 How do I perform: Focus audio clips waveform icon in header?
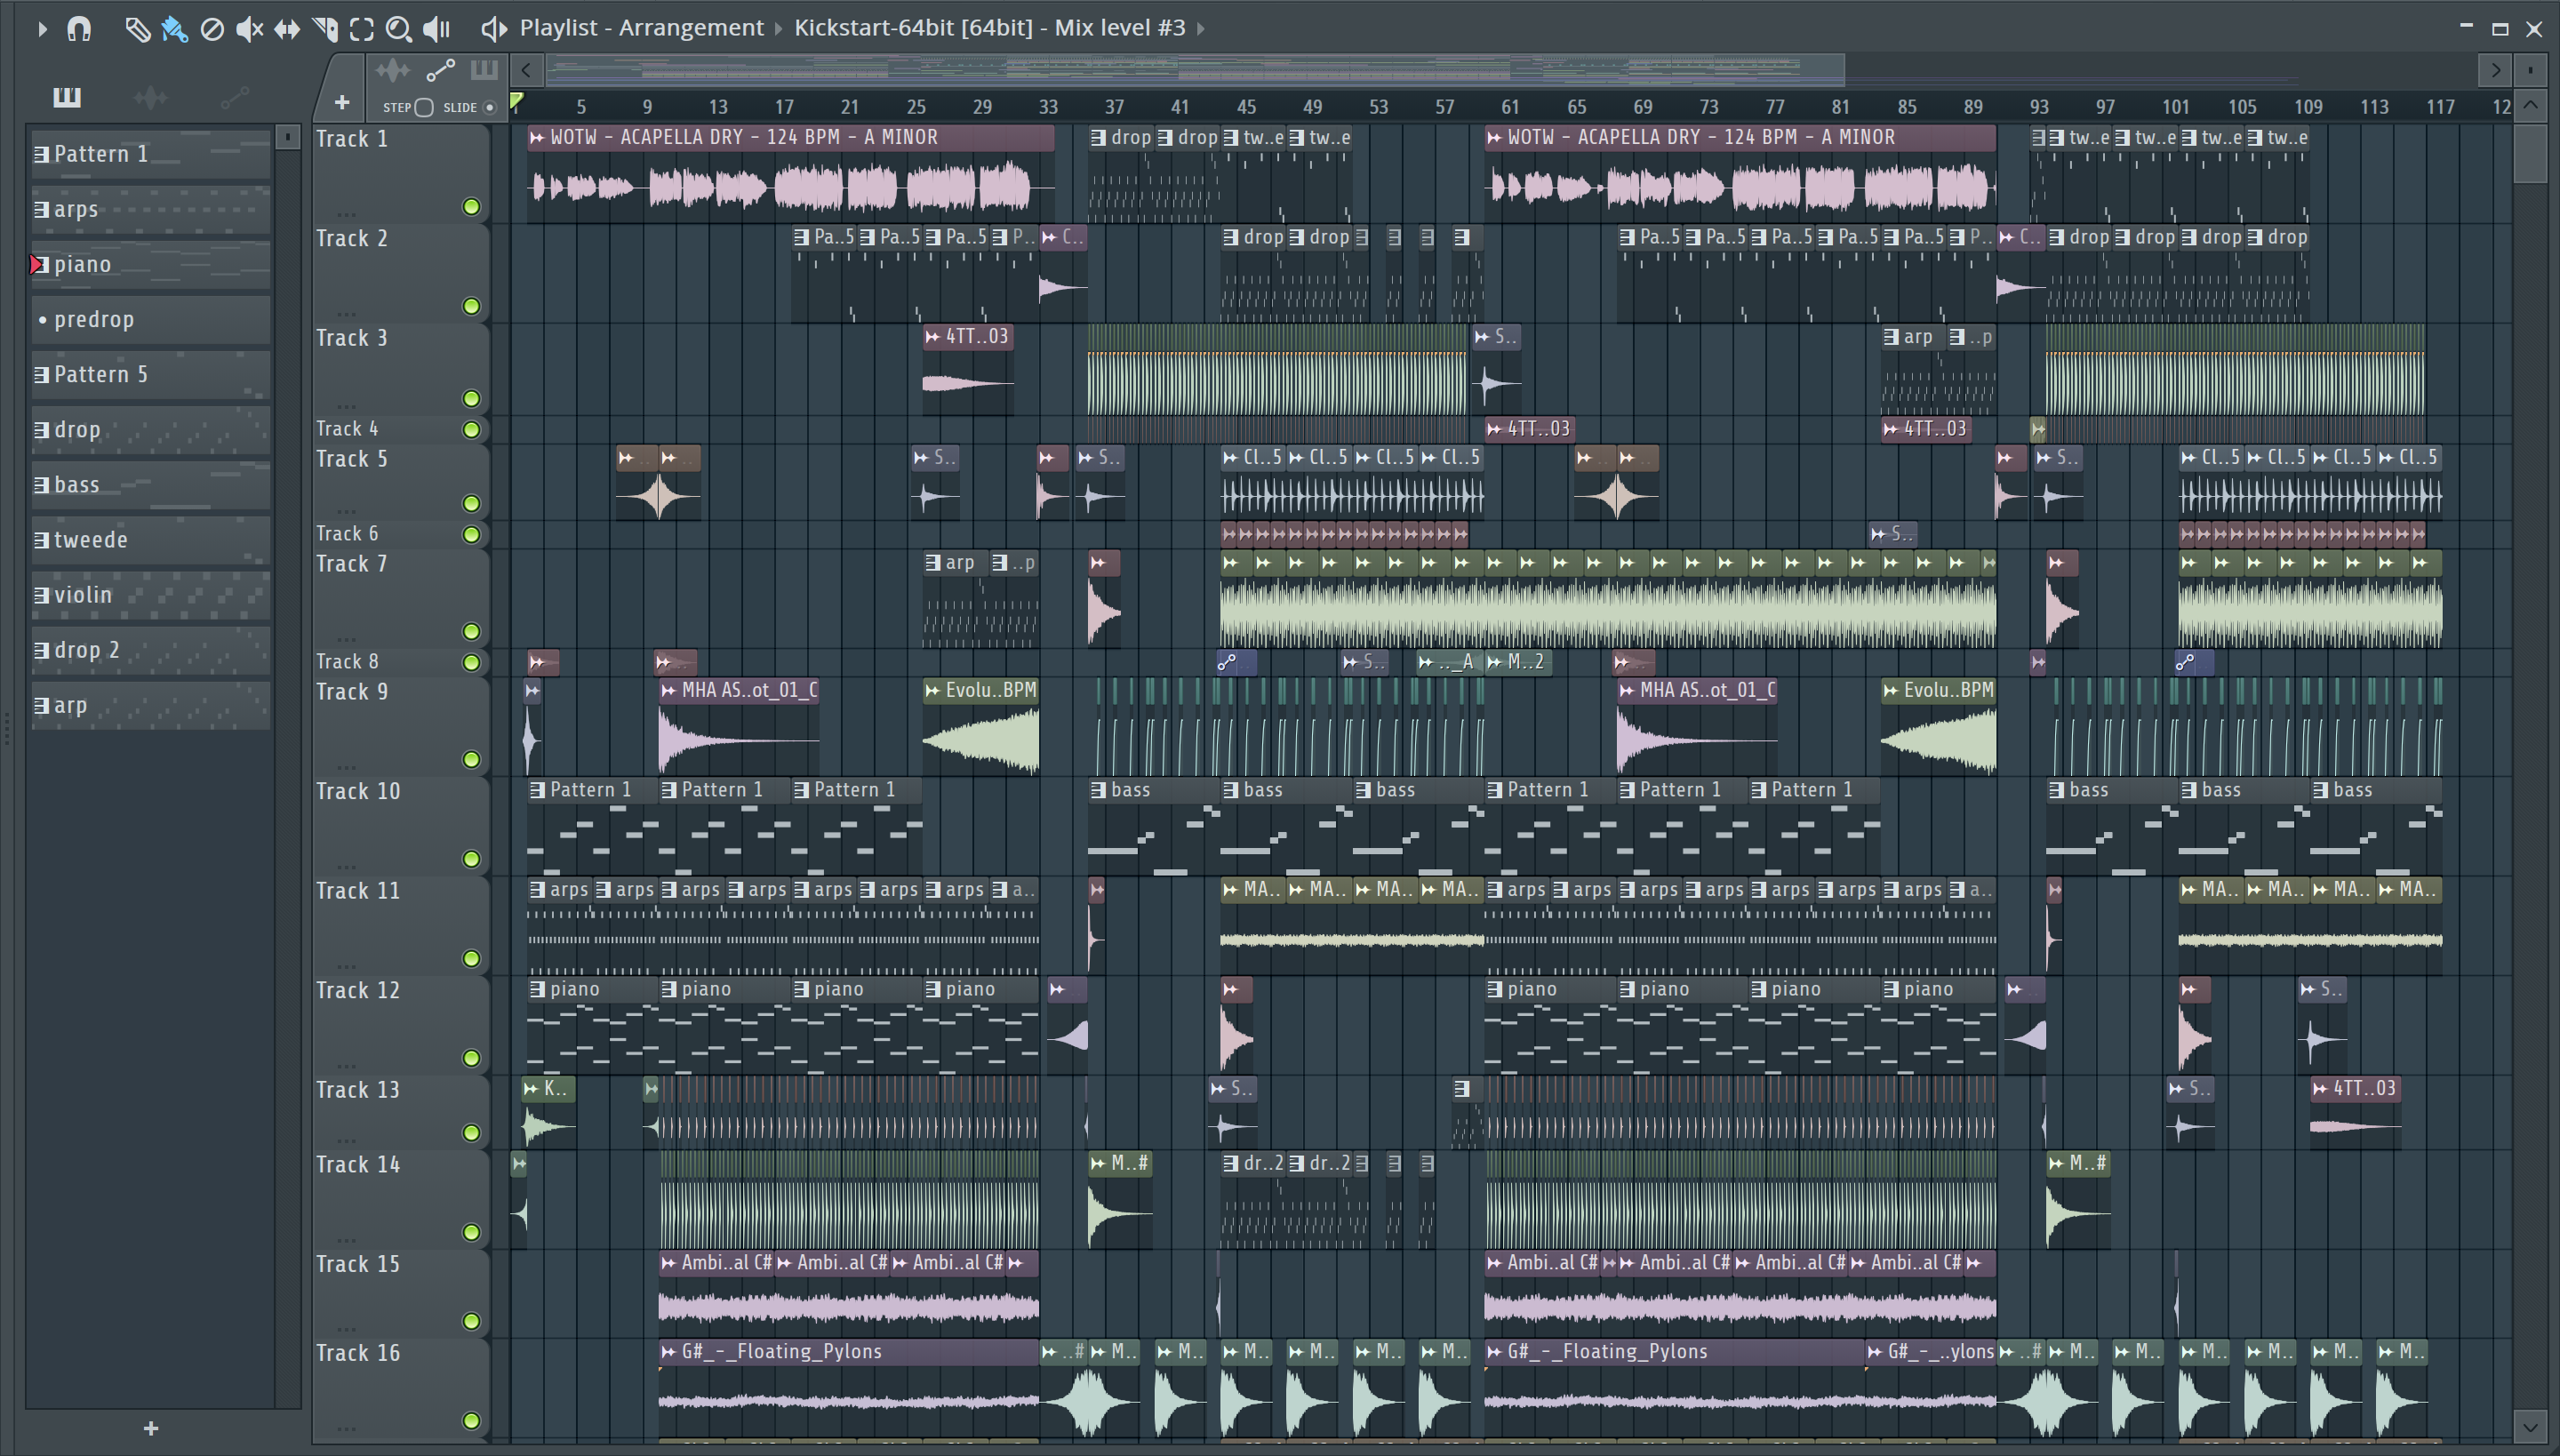coord(392,70)
